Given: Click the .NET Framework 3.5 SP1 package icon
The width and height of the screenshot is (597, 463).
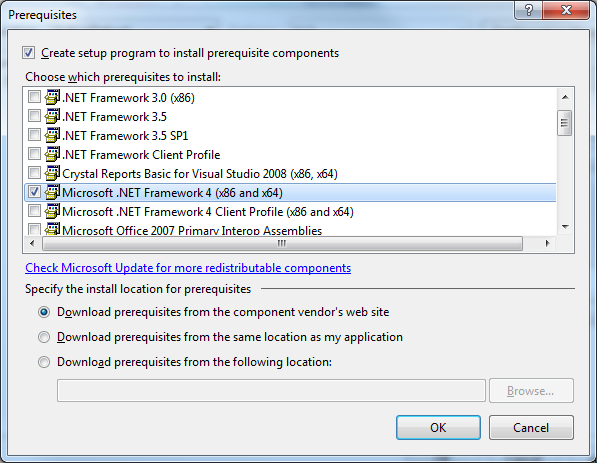Looking at the screenshot, I should coord(52,135).
